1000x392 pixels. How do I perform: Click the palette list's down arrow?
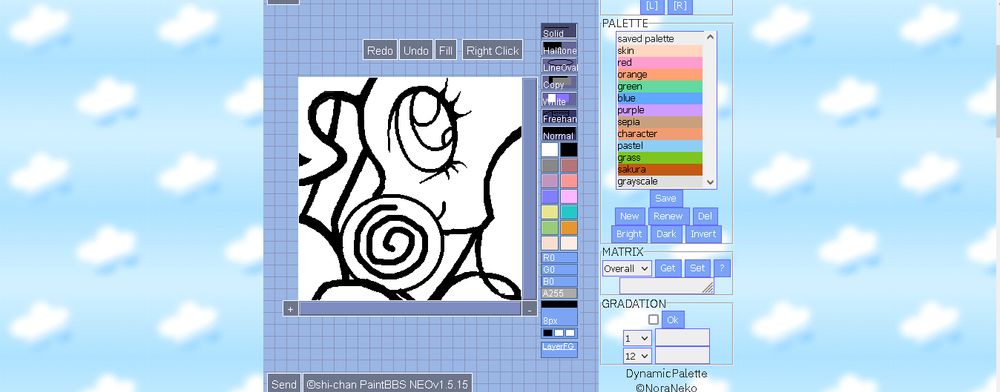(710, 182)
